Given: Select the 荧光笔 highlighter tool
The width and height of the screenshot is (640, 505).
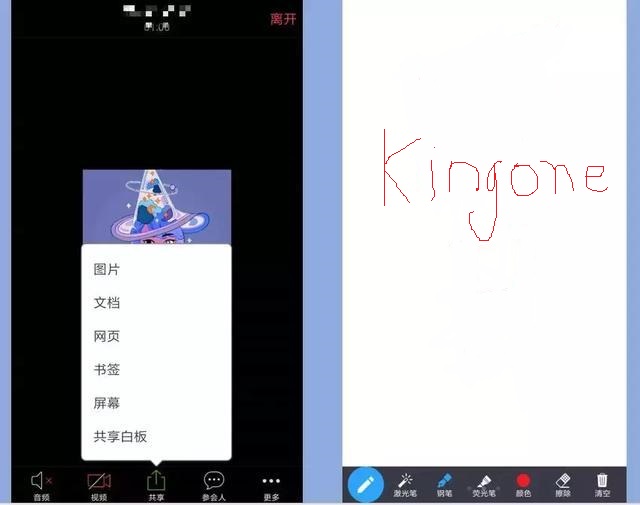Looking at the screenshot, I should pos(484,485).
